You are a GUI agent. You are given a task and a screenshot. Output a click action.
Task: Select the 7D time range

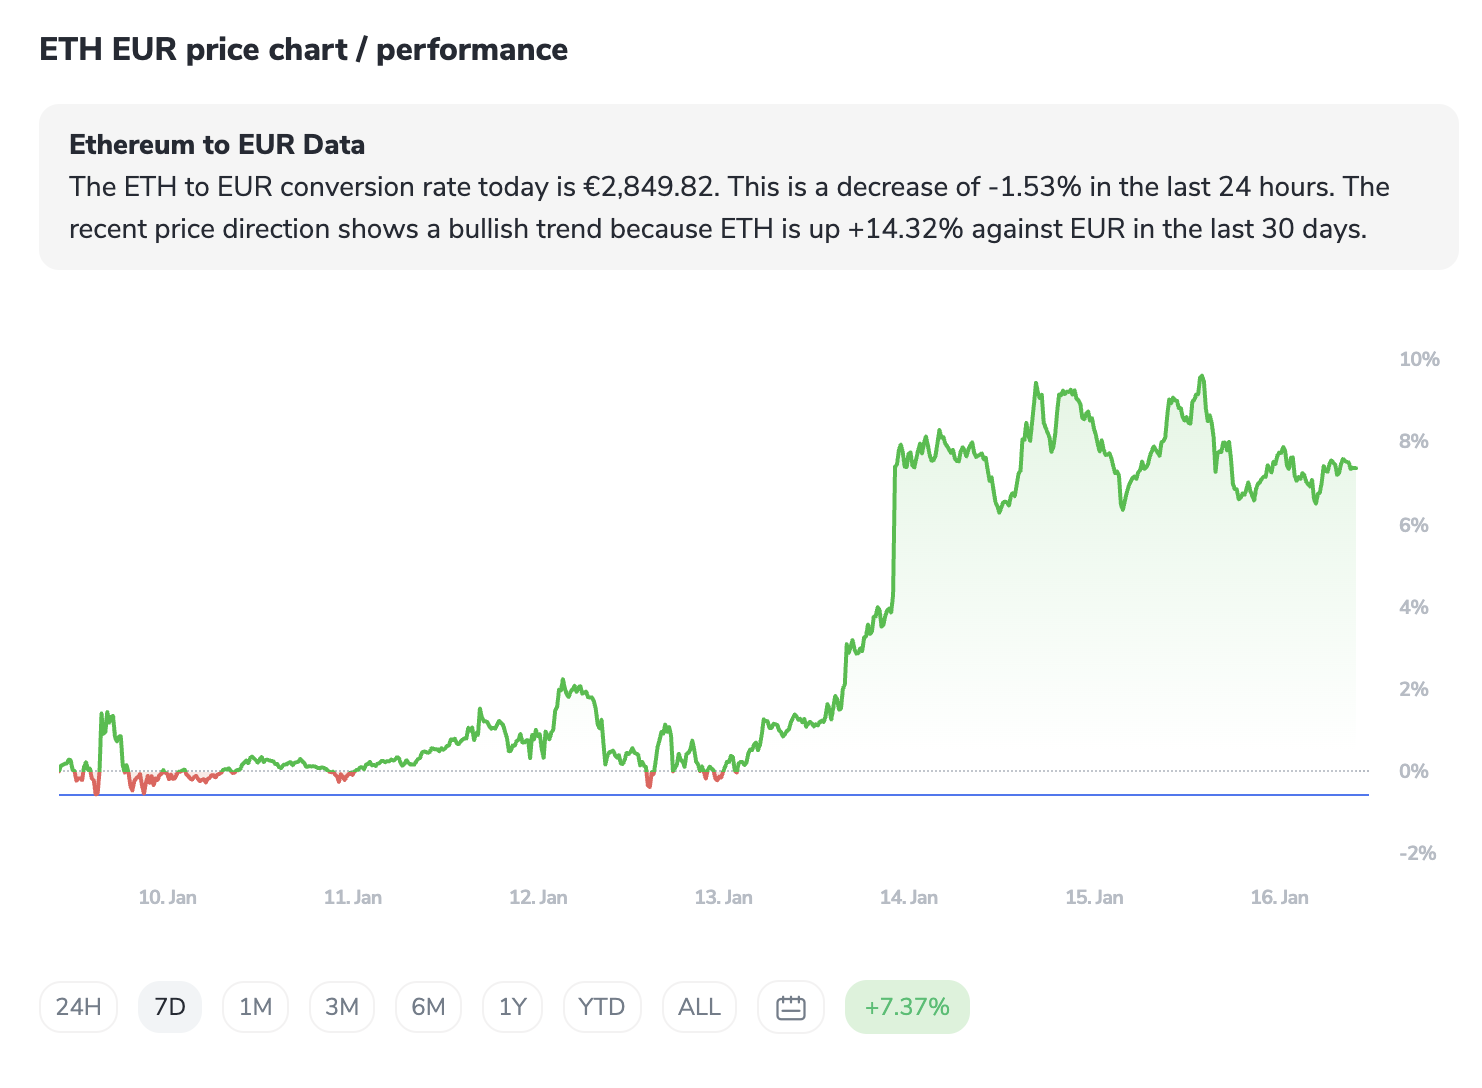[170, 1007]
